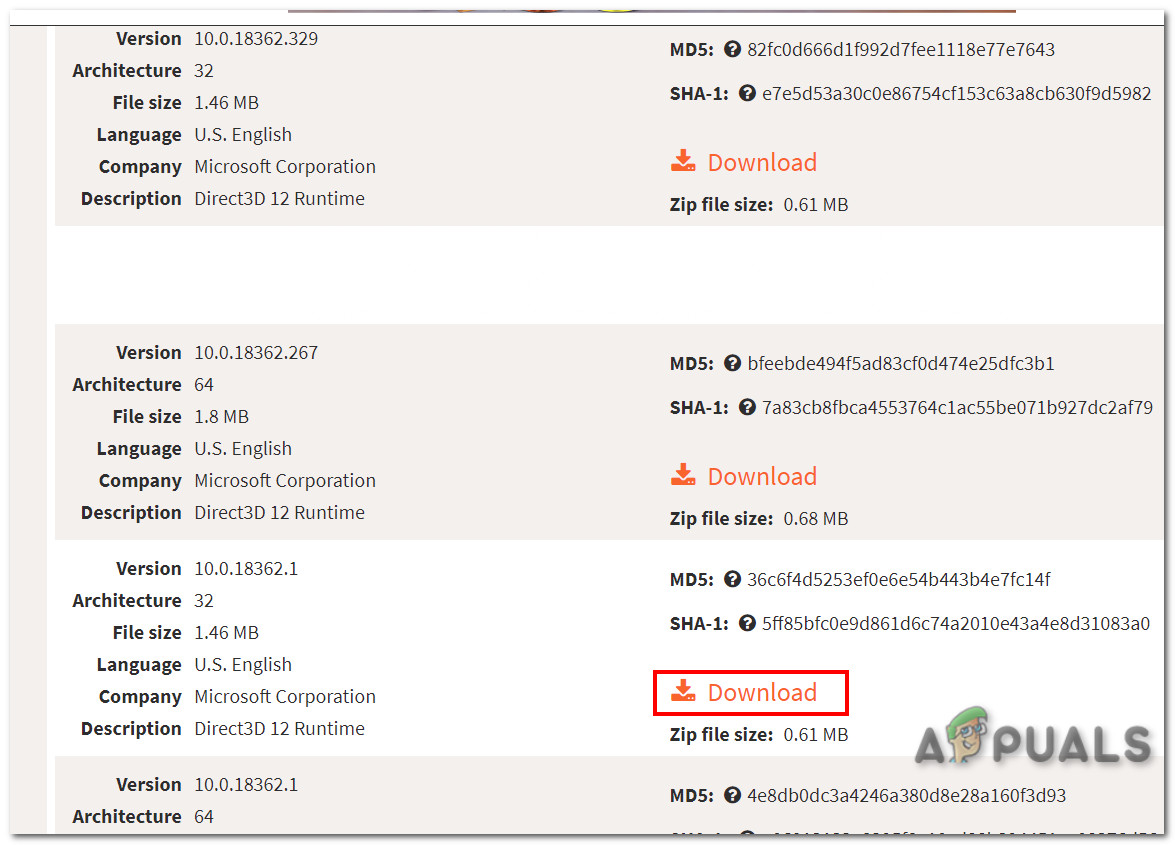Viewport: 1175px width, 845px height.
Task: Click the MD5 help icon for version 10.0.18362.329
Action: click(x=732, y=49)
